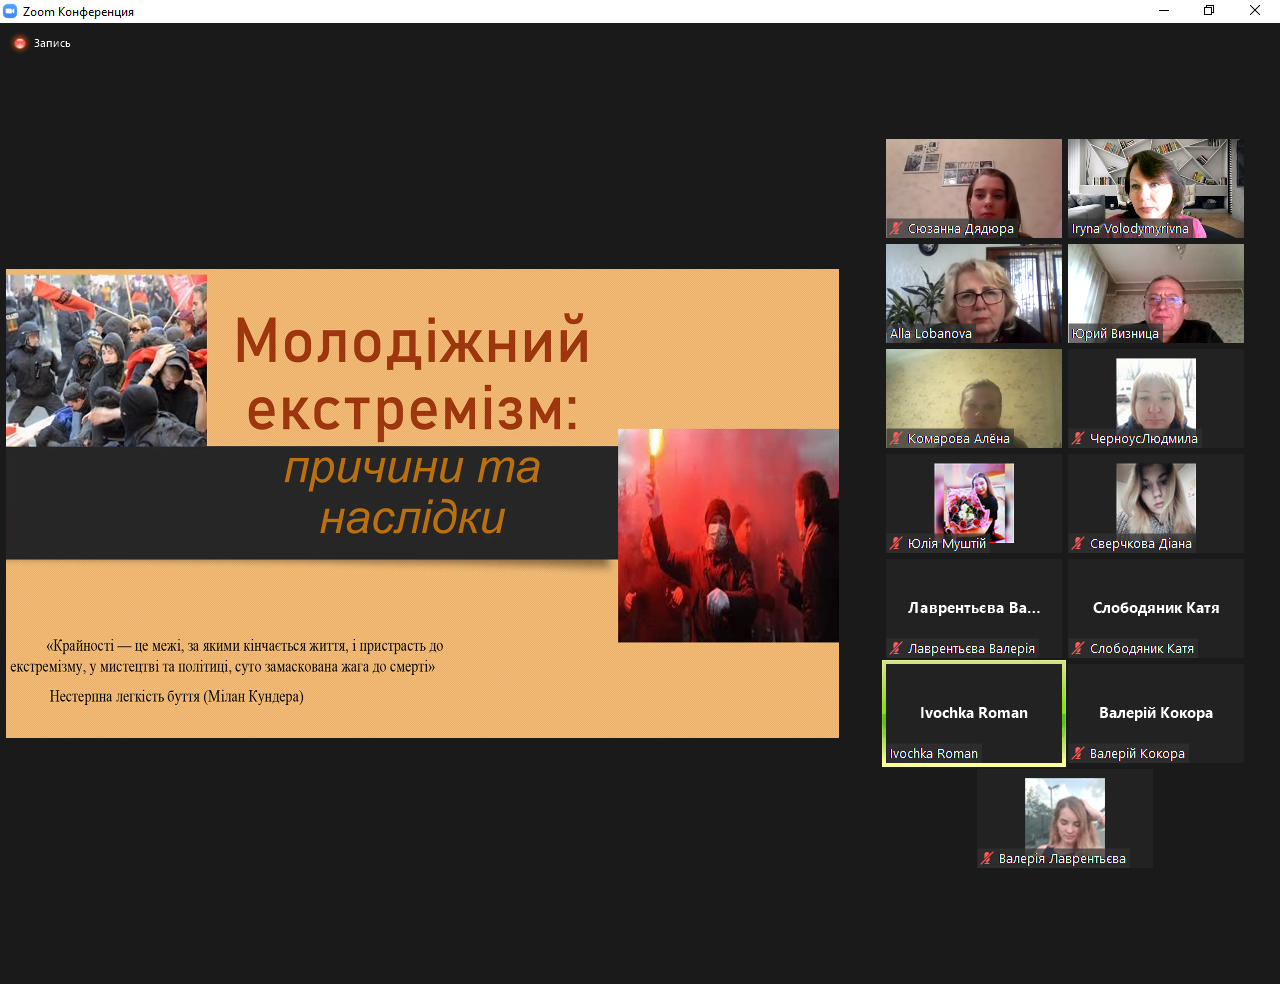Viewport: 1280px width, 984px height.
Task: Click muted mic icon for Сверчкова Діана
Action: [x=1079, y=544]
